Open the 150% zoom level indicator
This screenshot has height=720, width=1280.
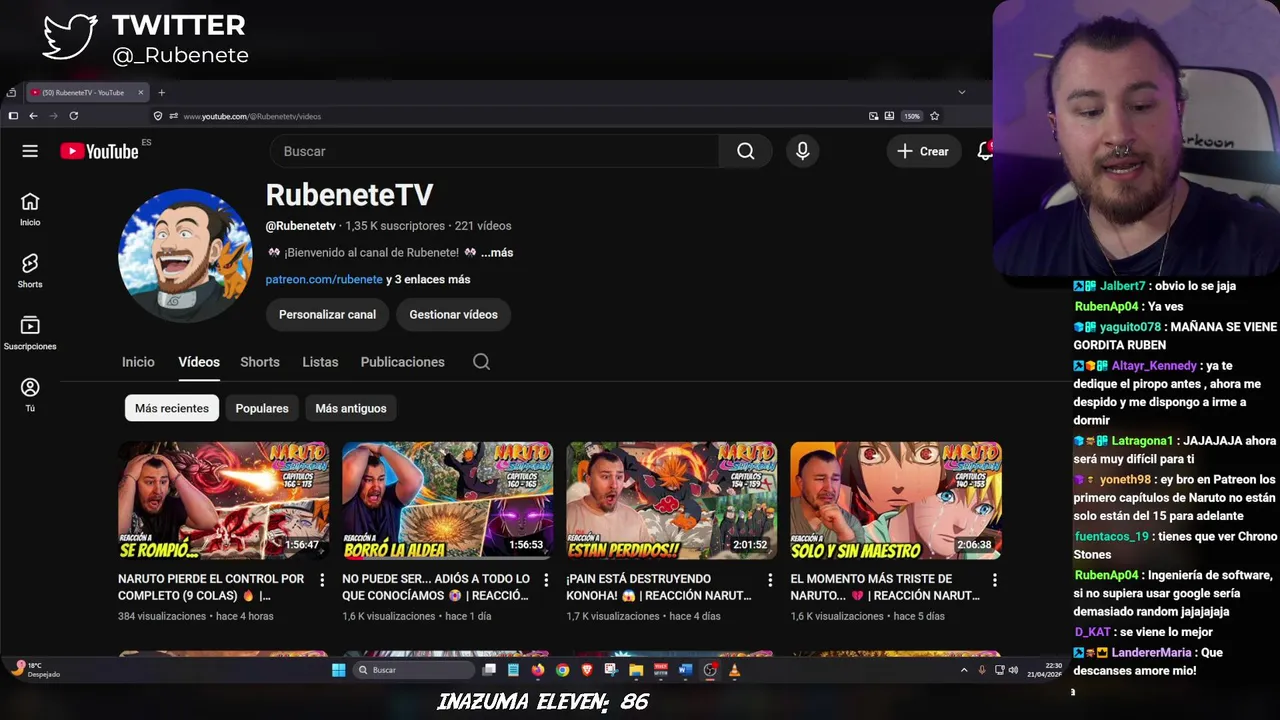pos(912,116)
